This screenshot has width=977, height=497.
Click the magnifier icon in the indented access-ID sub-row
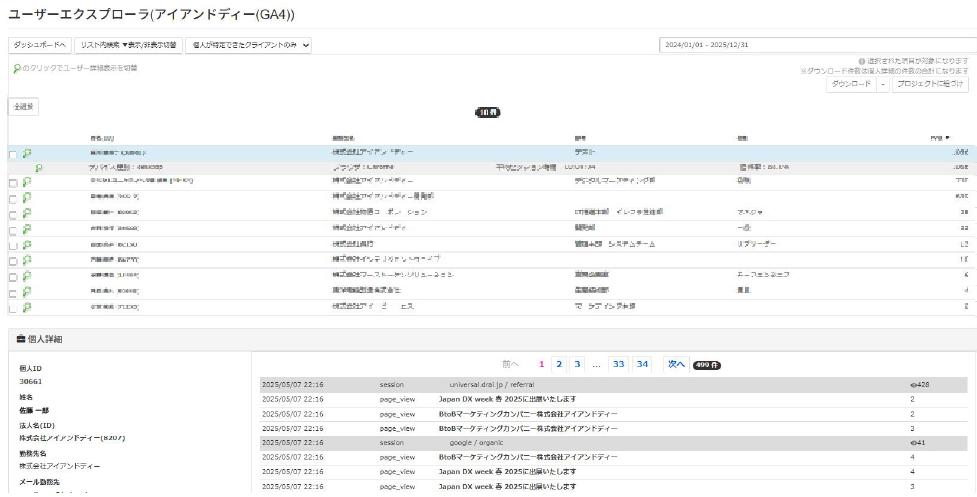(39, 168)
